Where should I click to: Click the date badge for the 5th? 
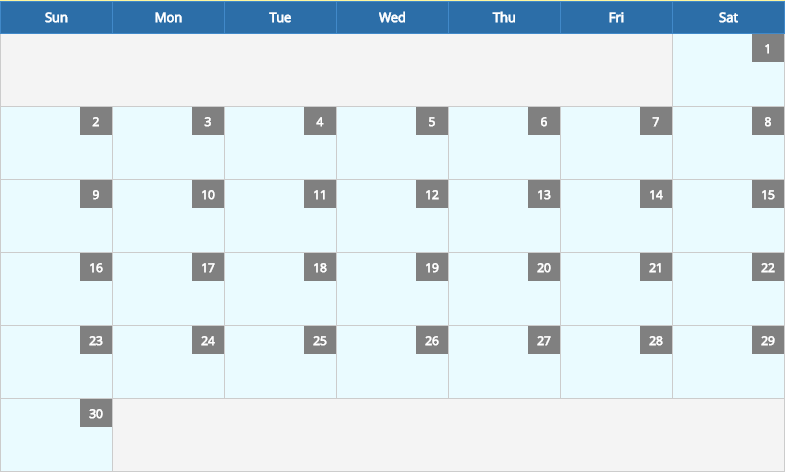coord(432,121)
